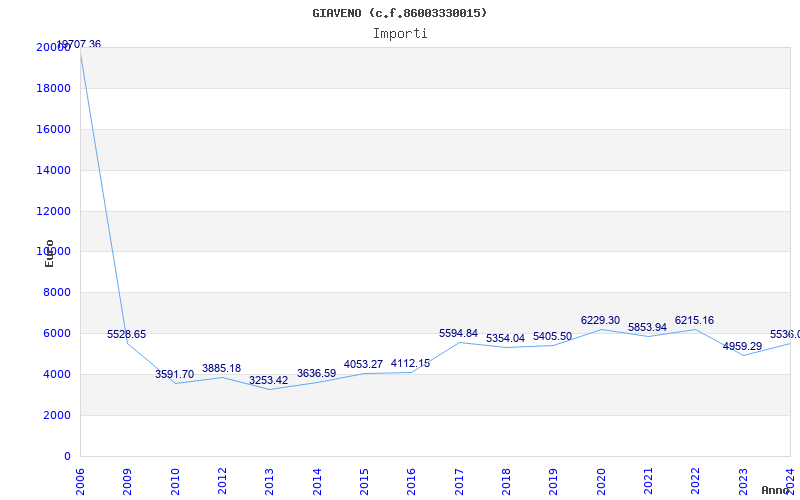Click y-axis tick label 12000
800x500 pixels.
tap(54, 211)
